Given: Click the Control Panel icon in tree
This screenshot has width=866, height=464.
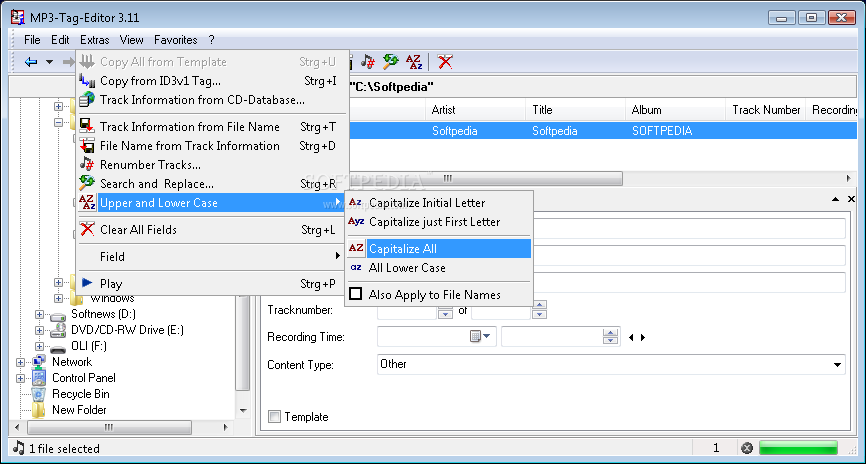Looking at the screenshot, I should tap(39, 378).
